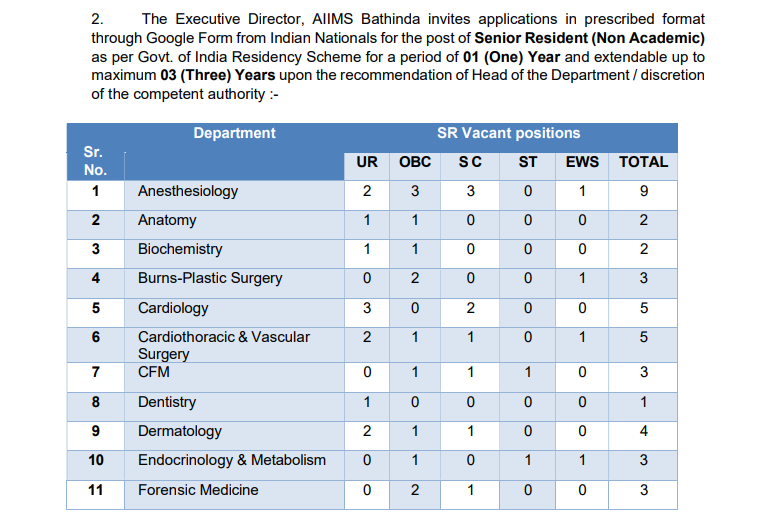
Task: Click the TOTAL column header
Action: pyautogui.click(x=643, y=162)
